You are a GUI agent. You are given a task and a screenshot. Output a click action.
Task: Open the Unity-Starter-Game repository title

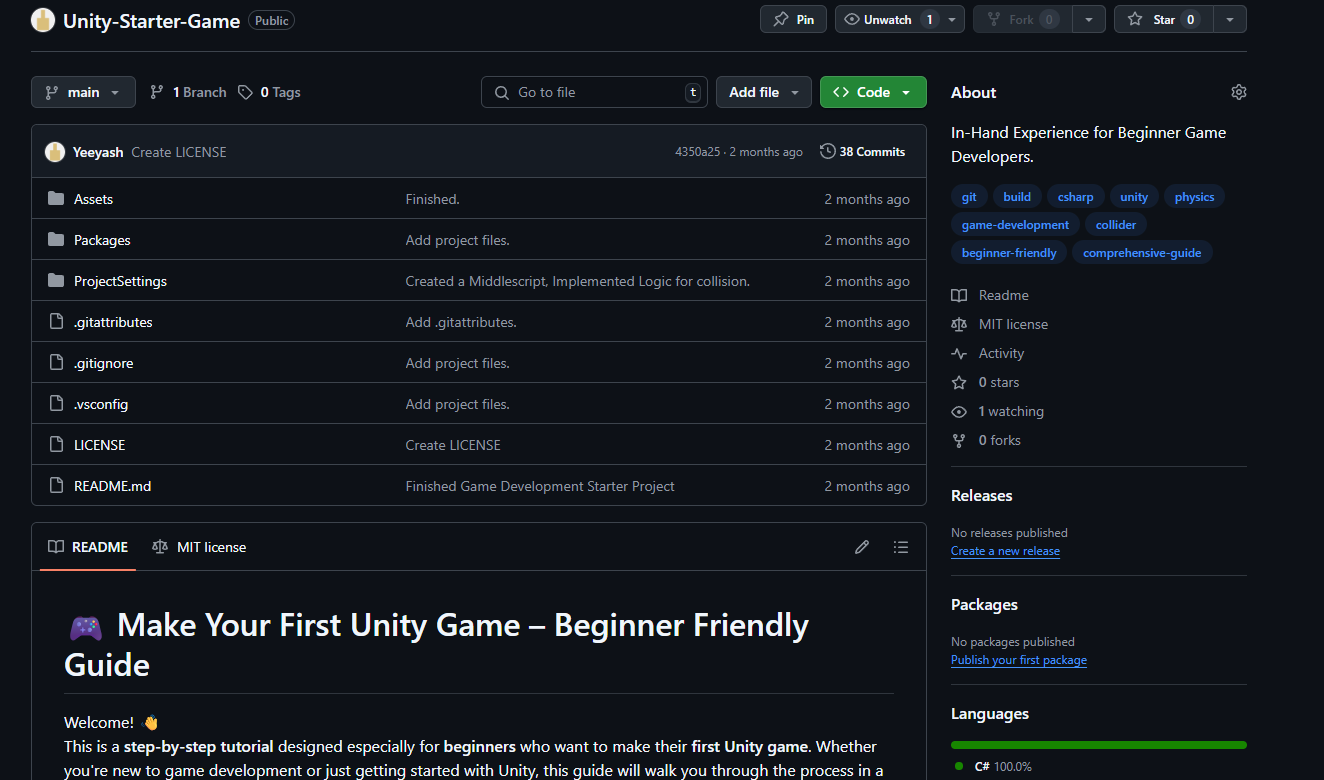coord(151,20)
